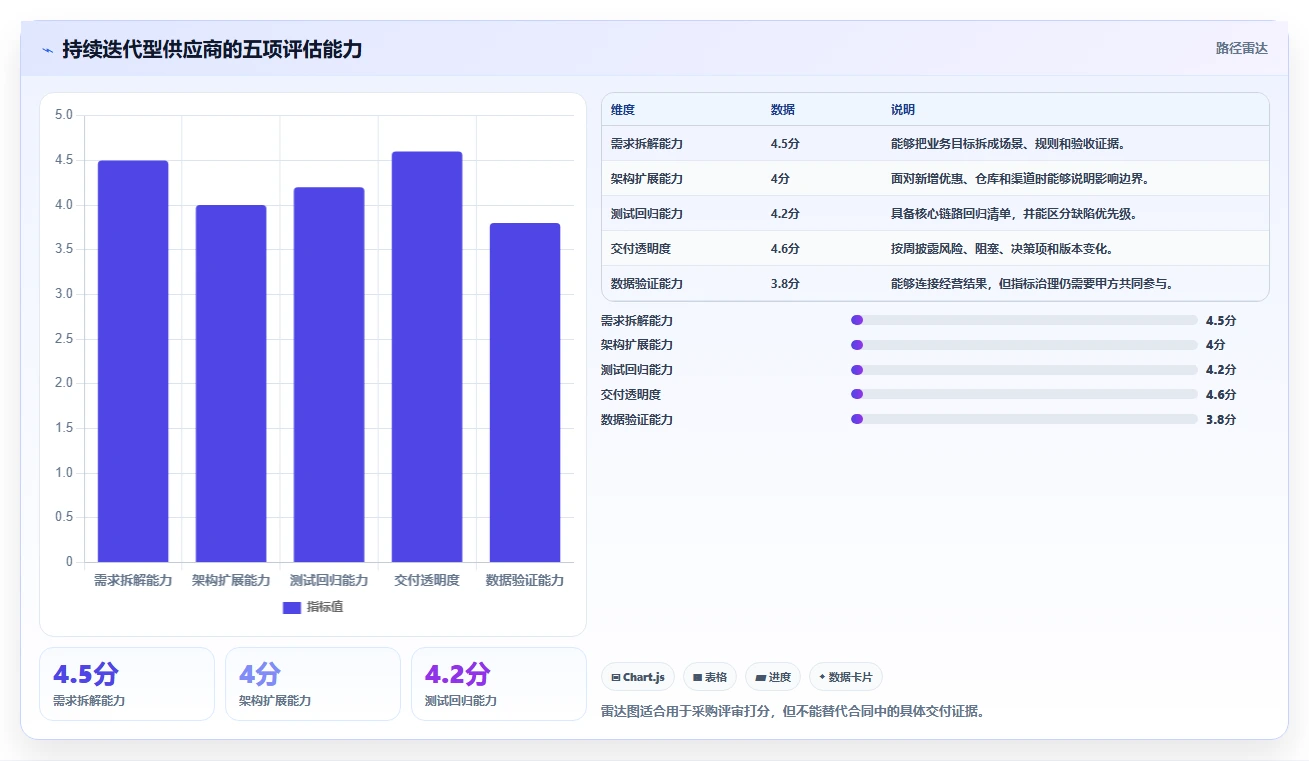Click the footer note about 雷达图
The height and width of the screenshot is (761, 1309).
click(793, 712)
